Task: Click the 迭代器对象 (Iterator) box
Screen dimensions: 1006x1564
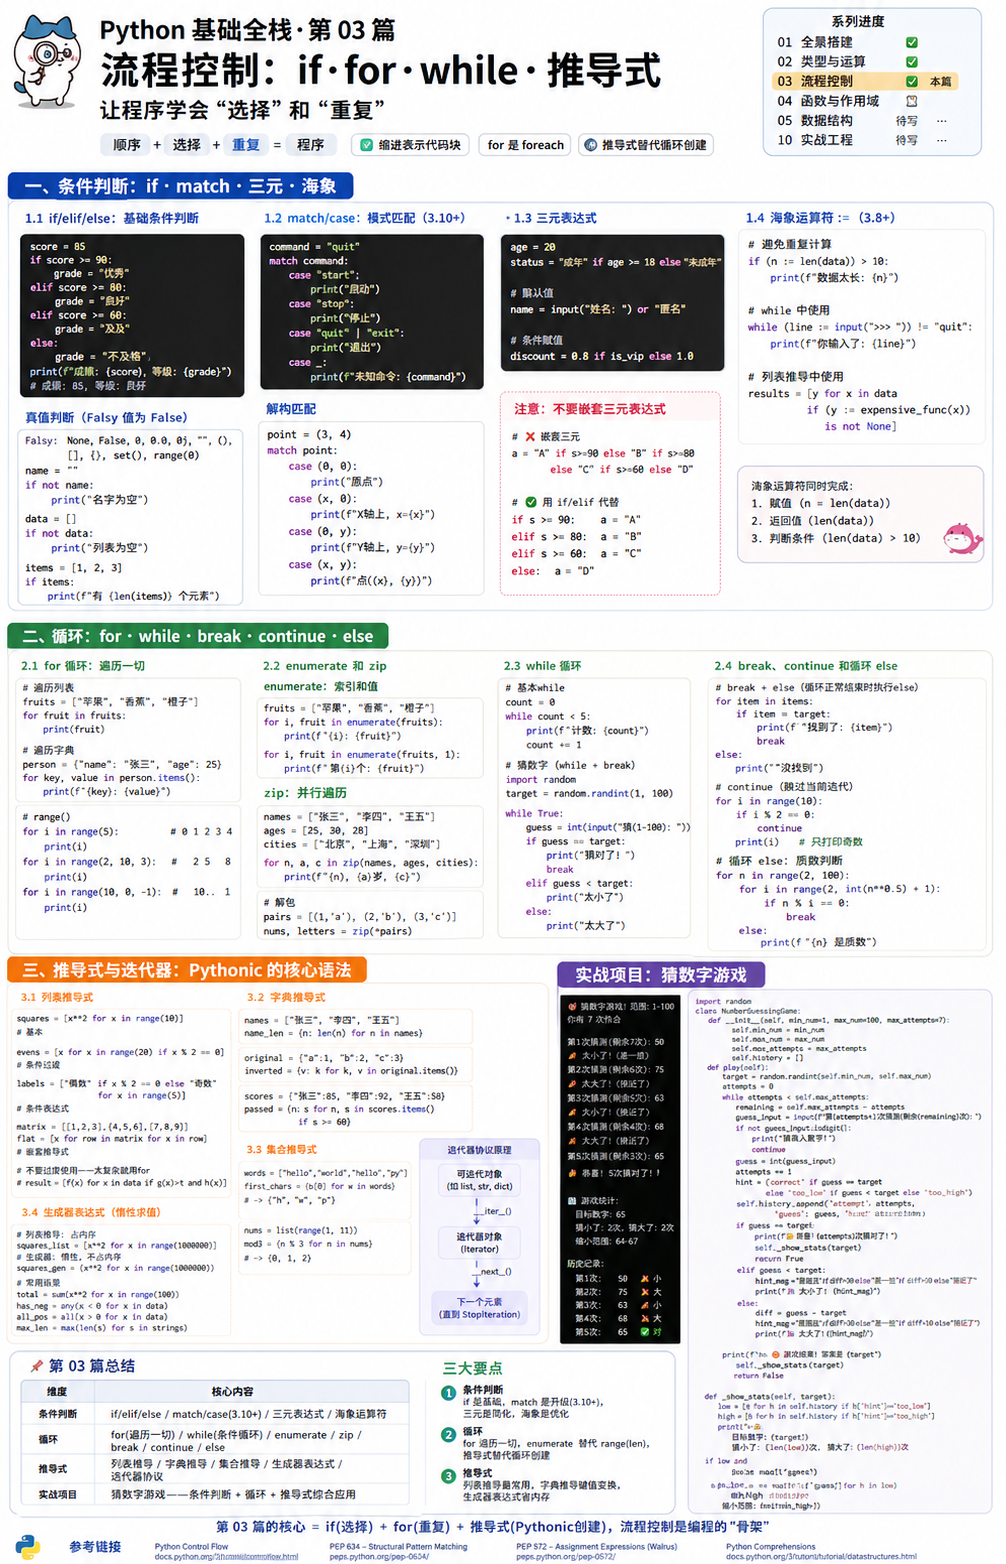Action: (479, 1242)
